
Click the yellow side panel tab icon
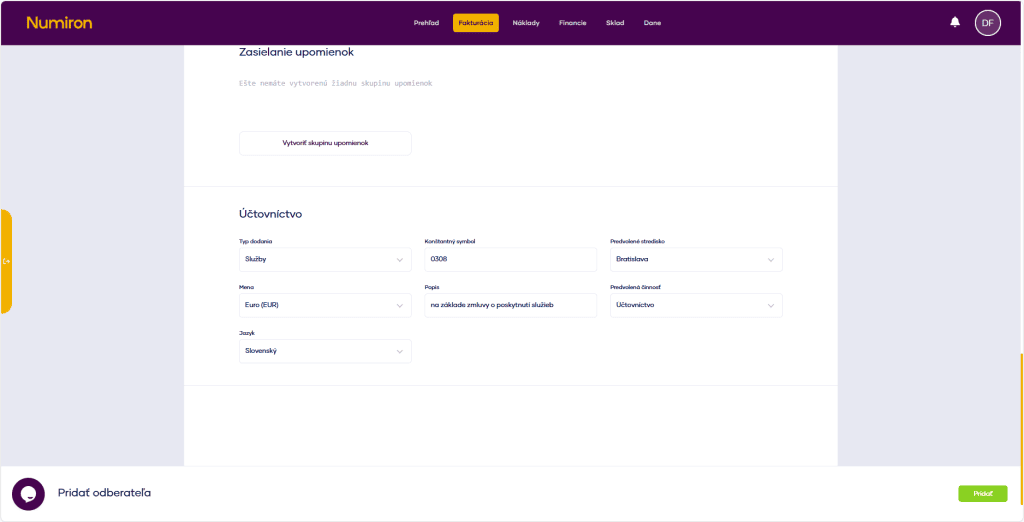tap(6, 261)
